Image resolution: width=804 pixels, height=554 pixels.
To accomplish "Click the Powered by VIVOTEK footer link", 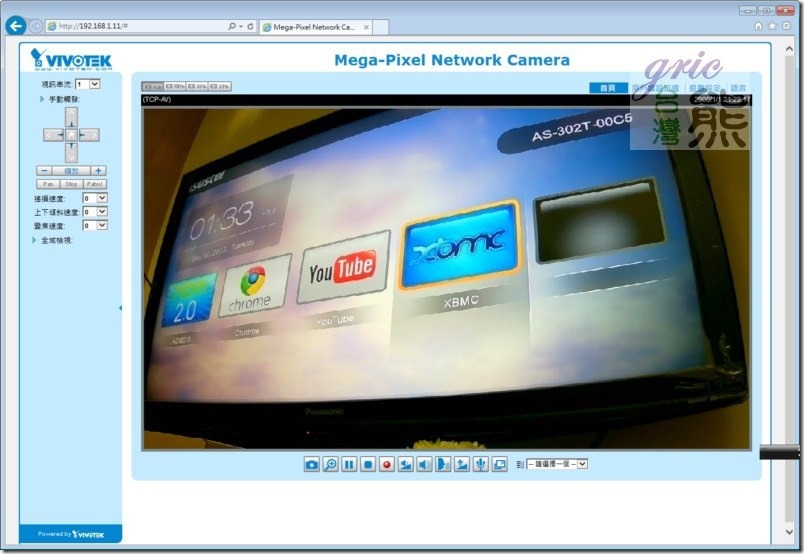I will tap(71, 534).
